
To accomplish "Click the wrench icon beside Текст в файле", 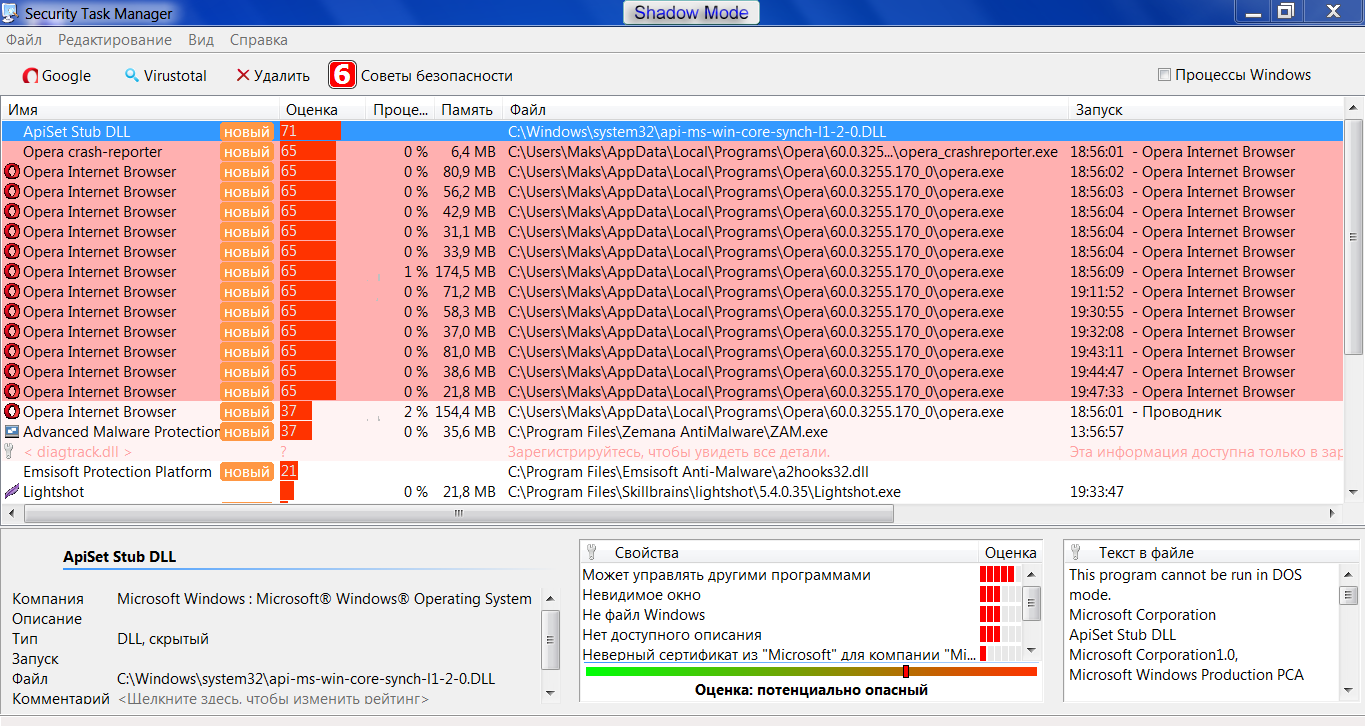I will tap(1076, 552).
